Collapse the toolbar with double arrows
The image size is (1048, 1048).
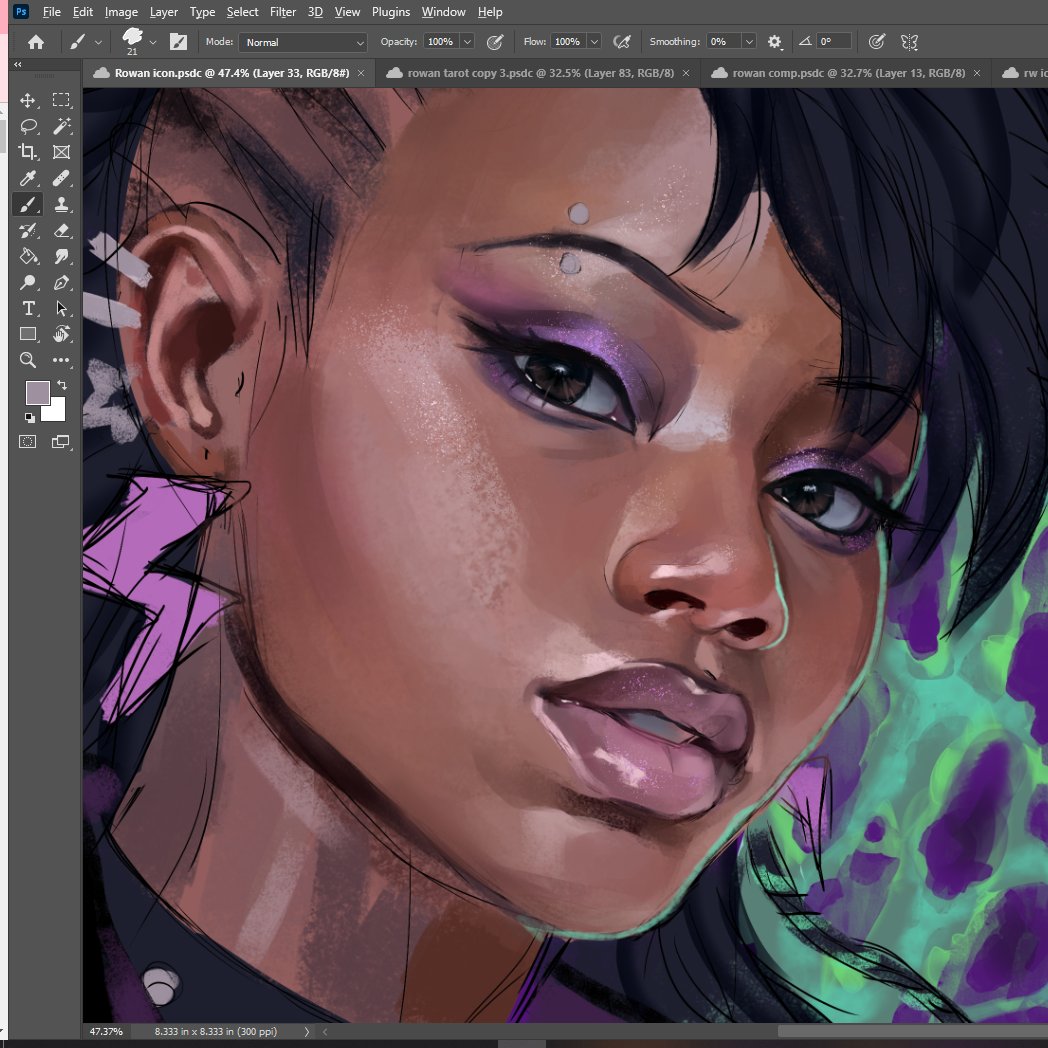click(17, 64)
